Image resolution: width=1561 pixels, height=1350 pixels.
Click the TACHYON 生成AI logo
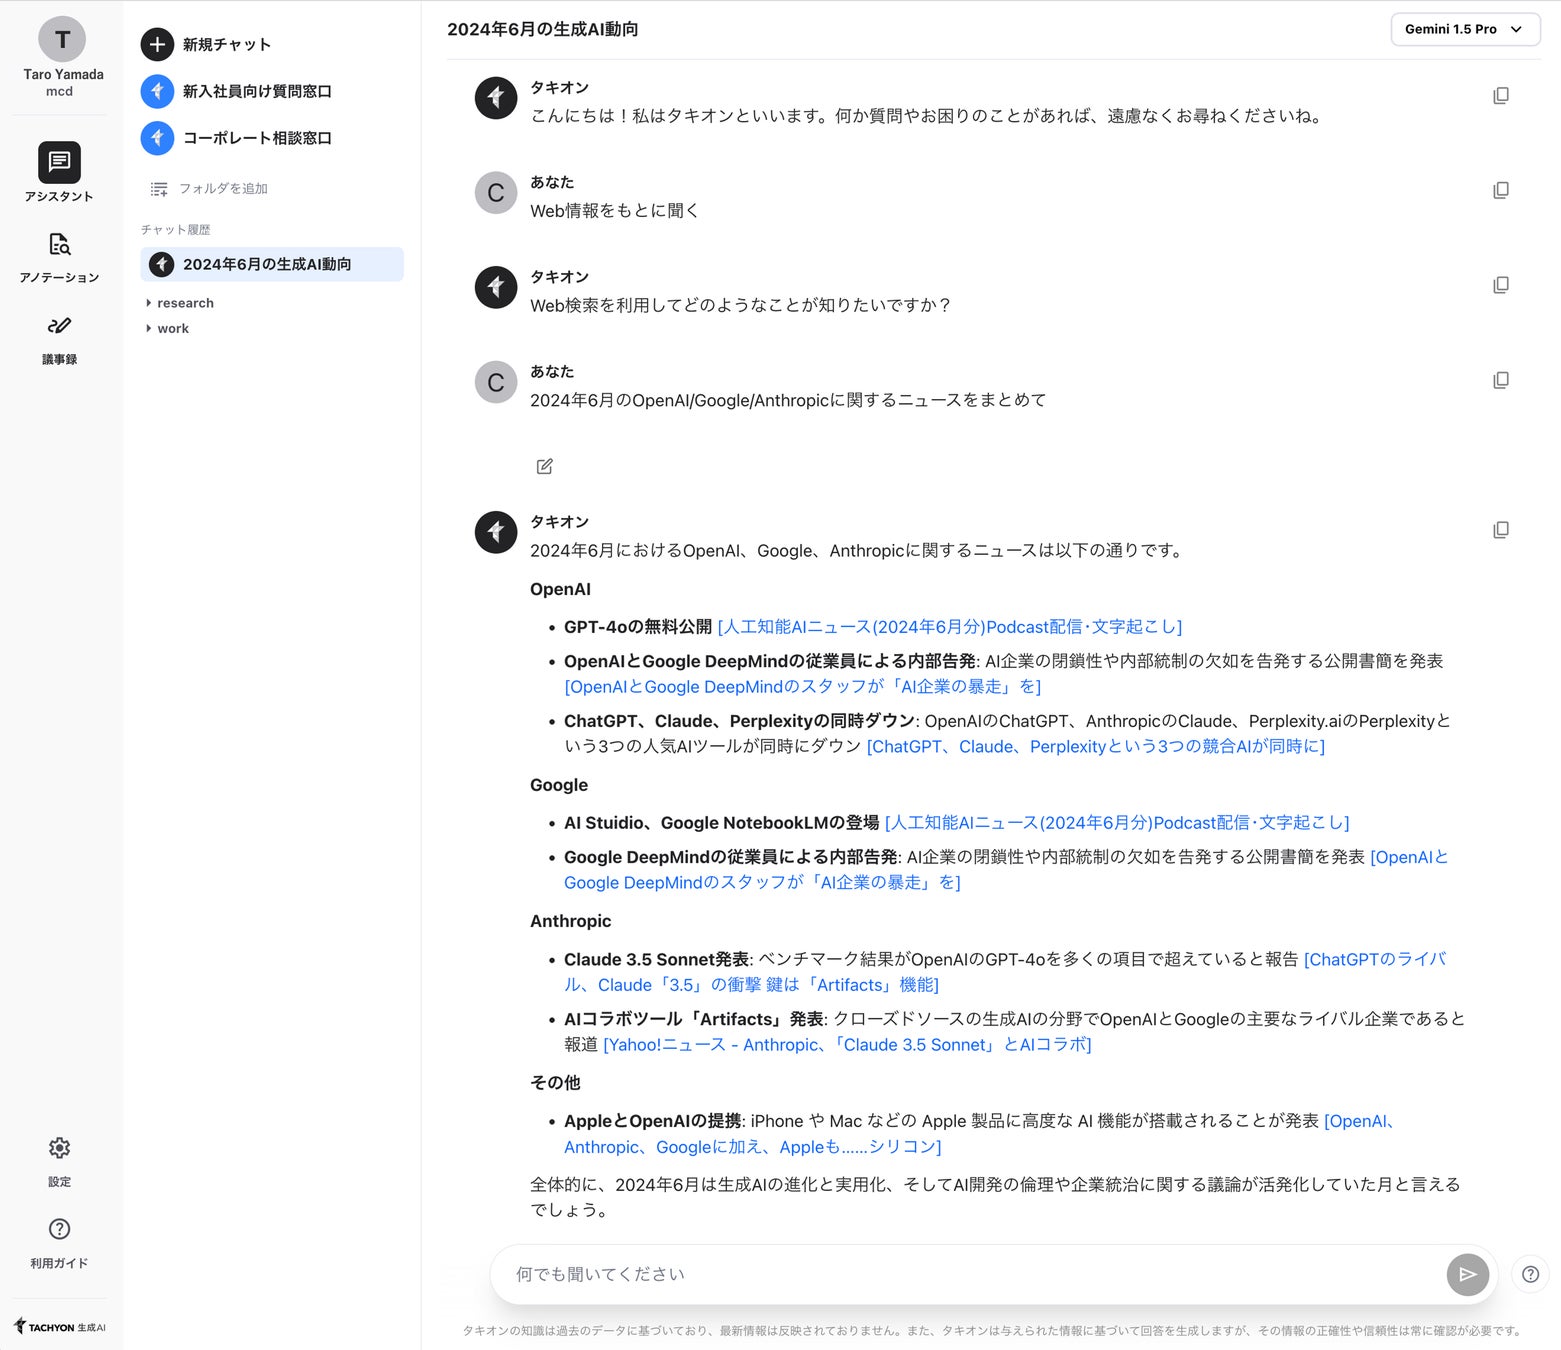60,1327
